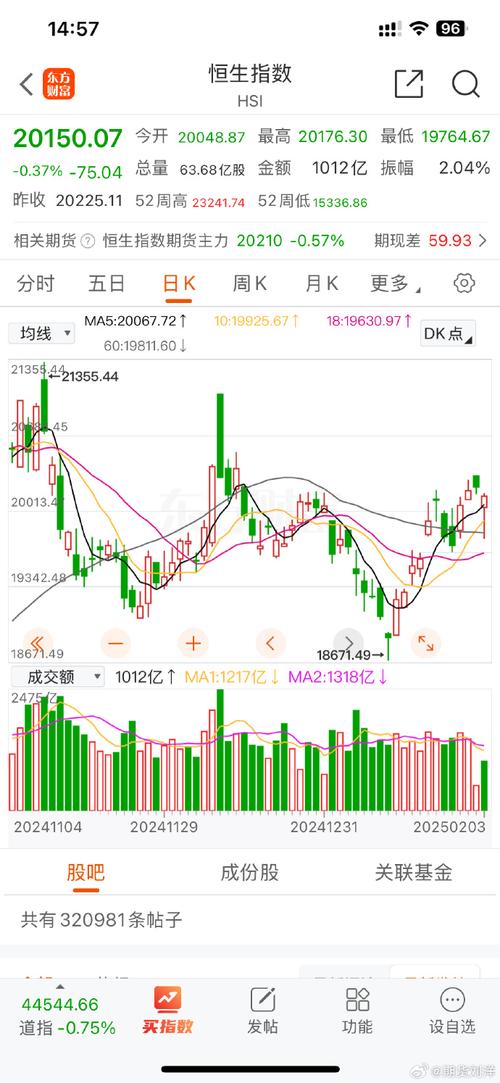Tap the 发帖 post icon
The height and width of the screenshot is (1083, 500).
(x=262, y=1010)
